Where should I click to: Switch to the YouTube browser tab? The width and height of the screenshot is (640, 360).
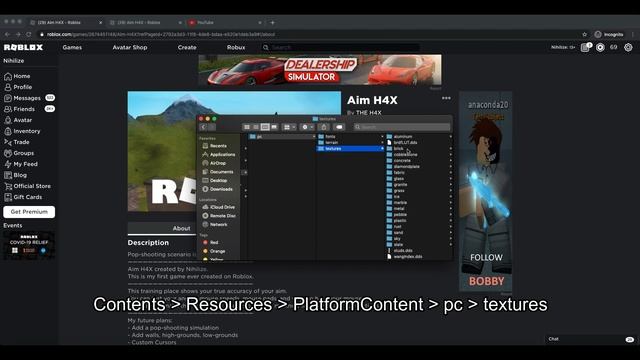coord(224,22)
